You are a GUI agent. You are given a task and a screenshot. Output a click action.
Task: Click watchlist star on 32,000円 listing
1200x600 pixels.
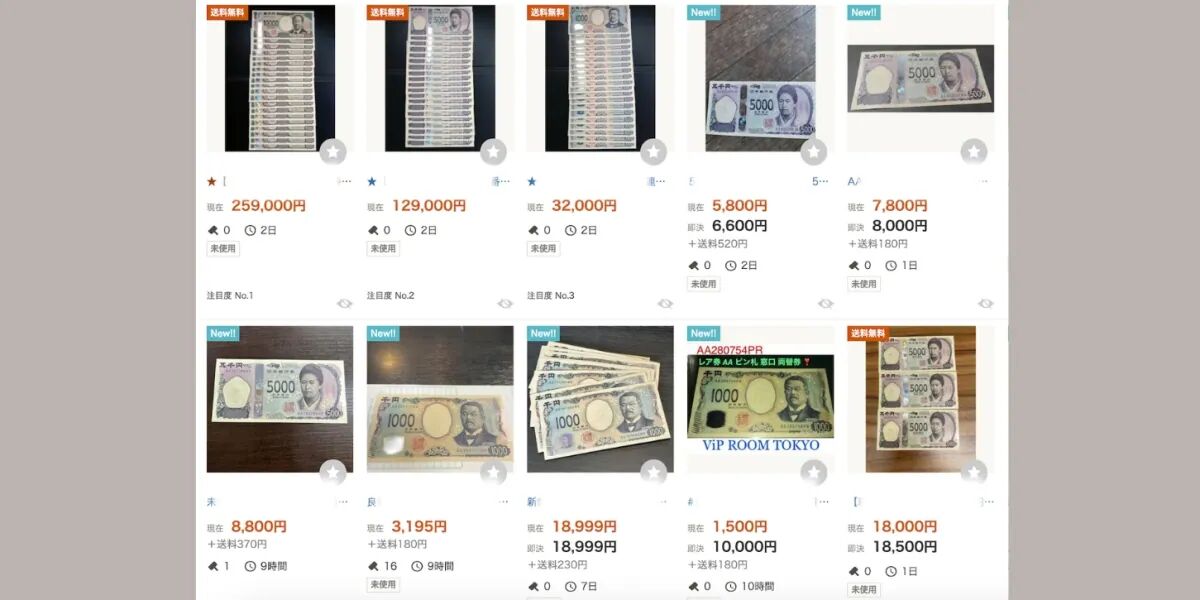point(653,152)
